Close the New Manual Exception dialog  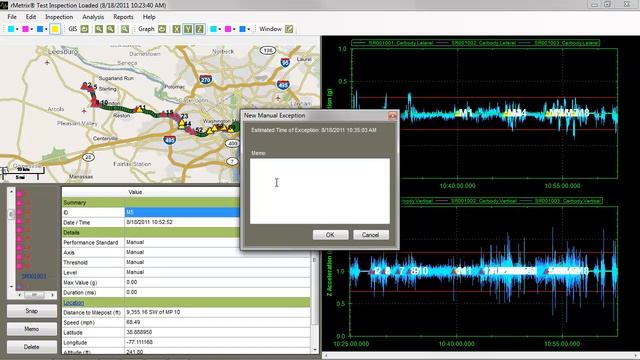click(392, 116)
